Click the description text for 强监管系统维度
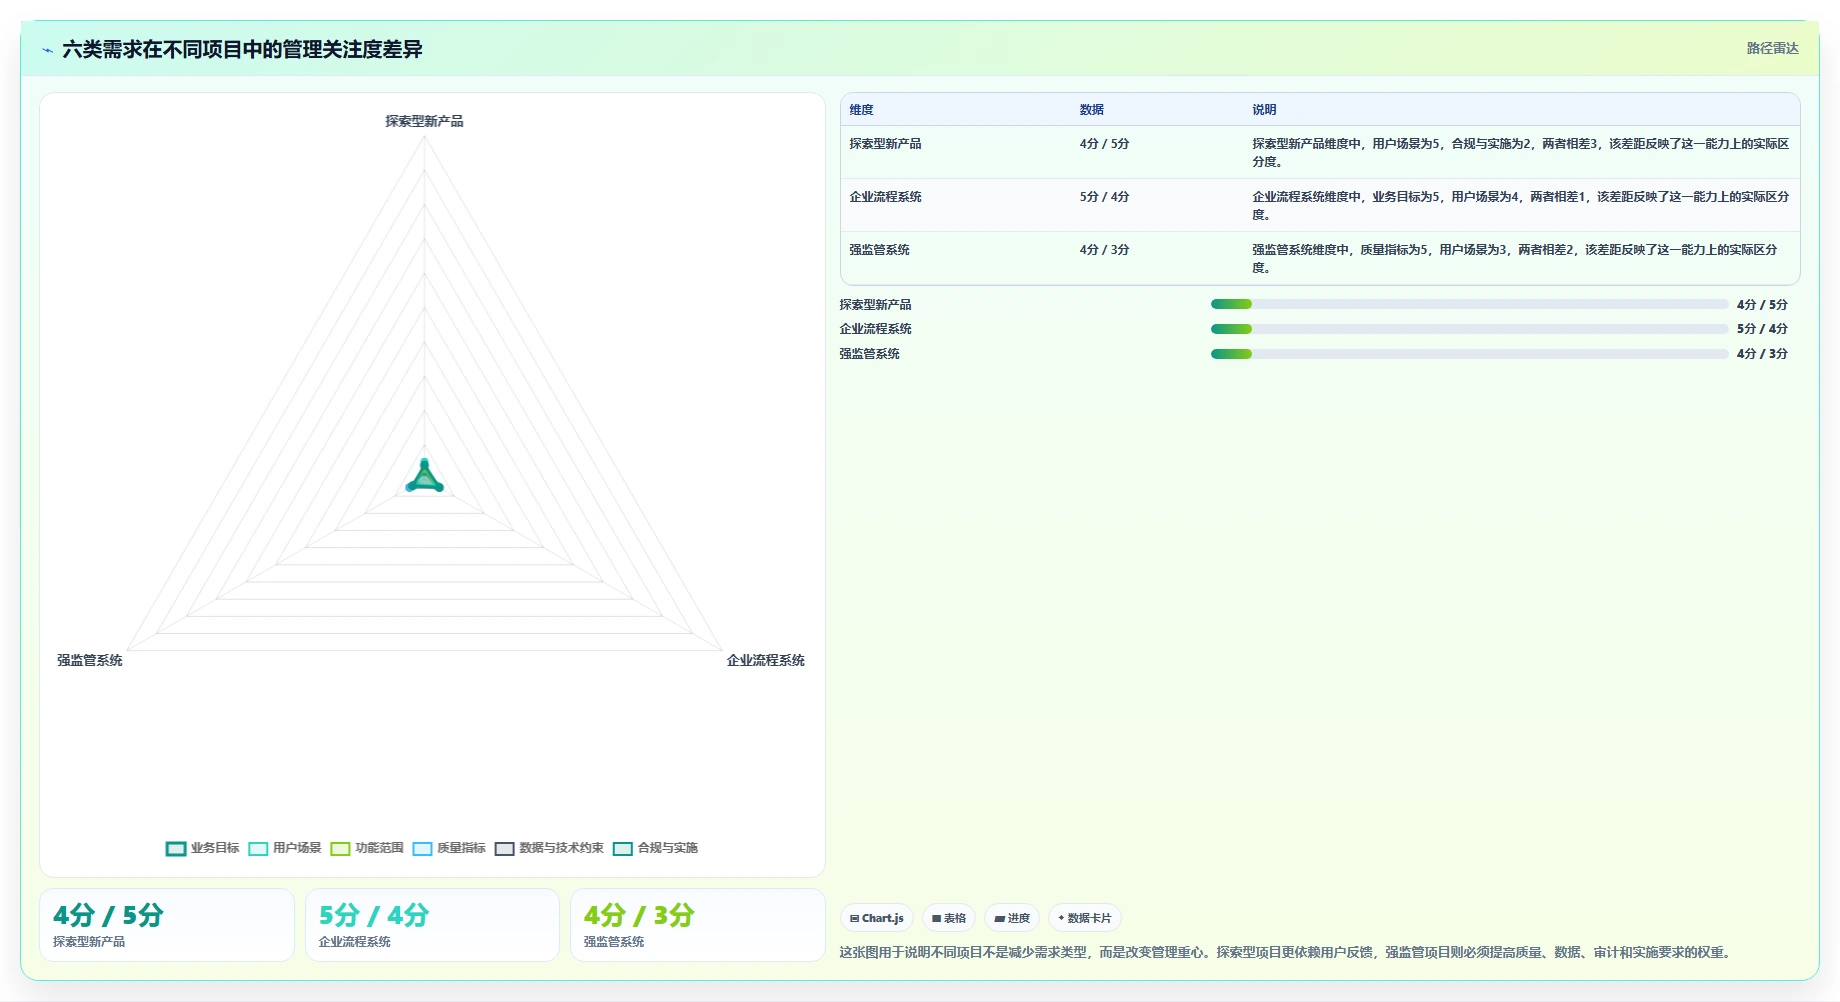Screen dimensions: 1840x1002 (1514, 258)
